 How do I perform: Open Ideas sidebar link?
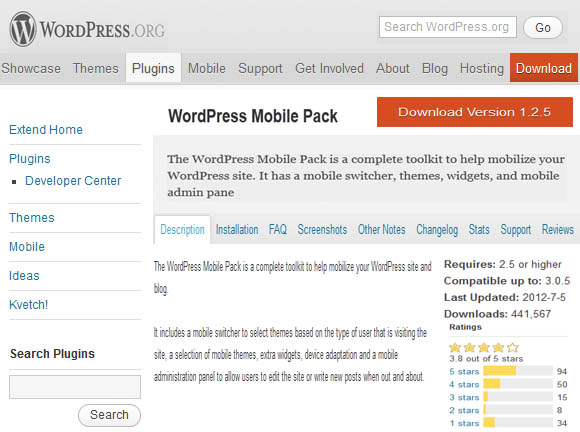(x=24, y=276)
